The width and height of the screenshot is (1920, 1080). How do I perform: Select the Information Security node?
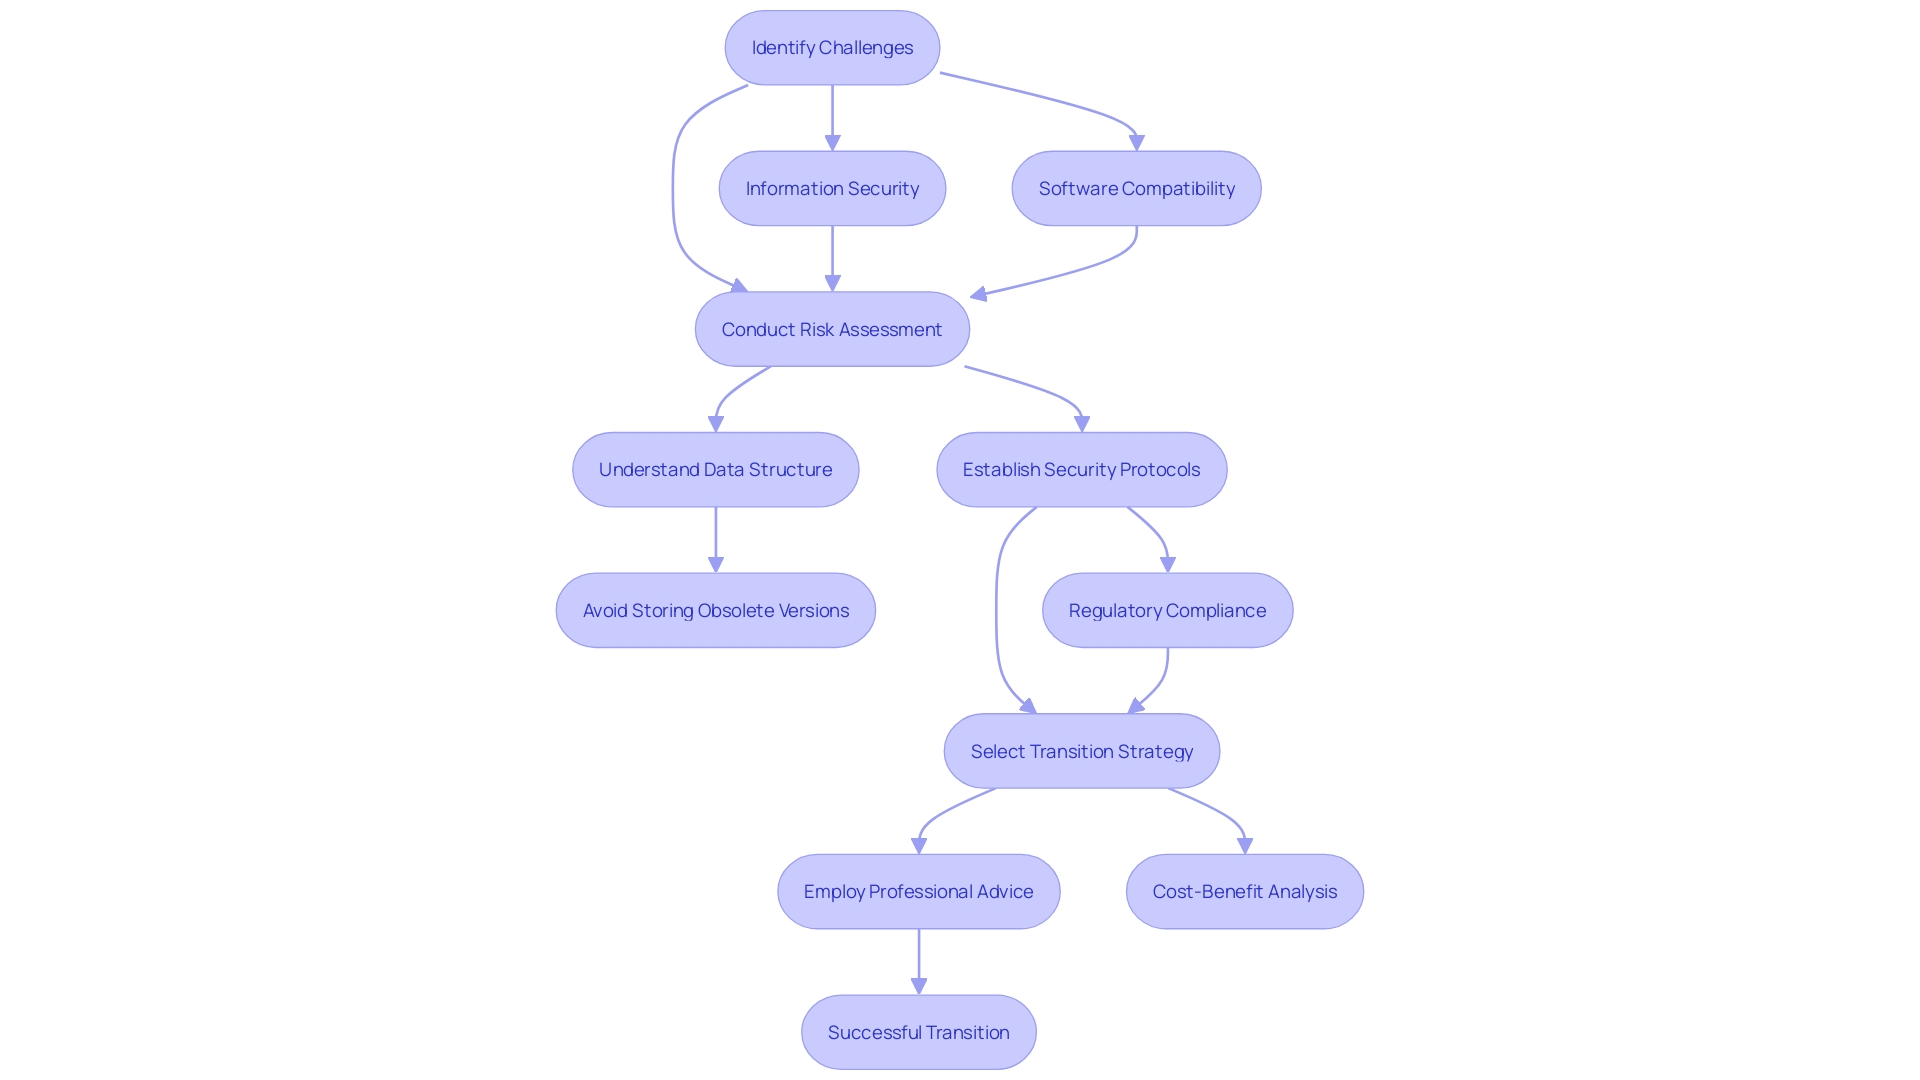[832, 187]
